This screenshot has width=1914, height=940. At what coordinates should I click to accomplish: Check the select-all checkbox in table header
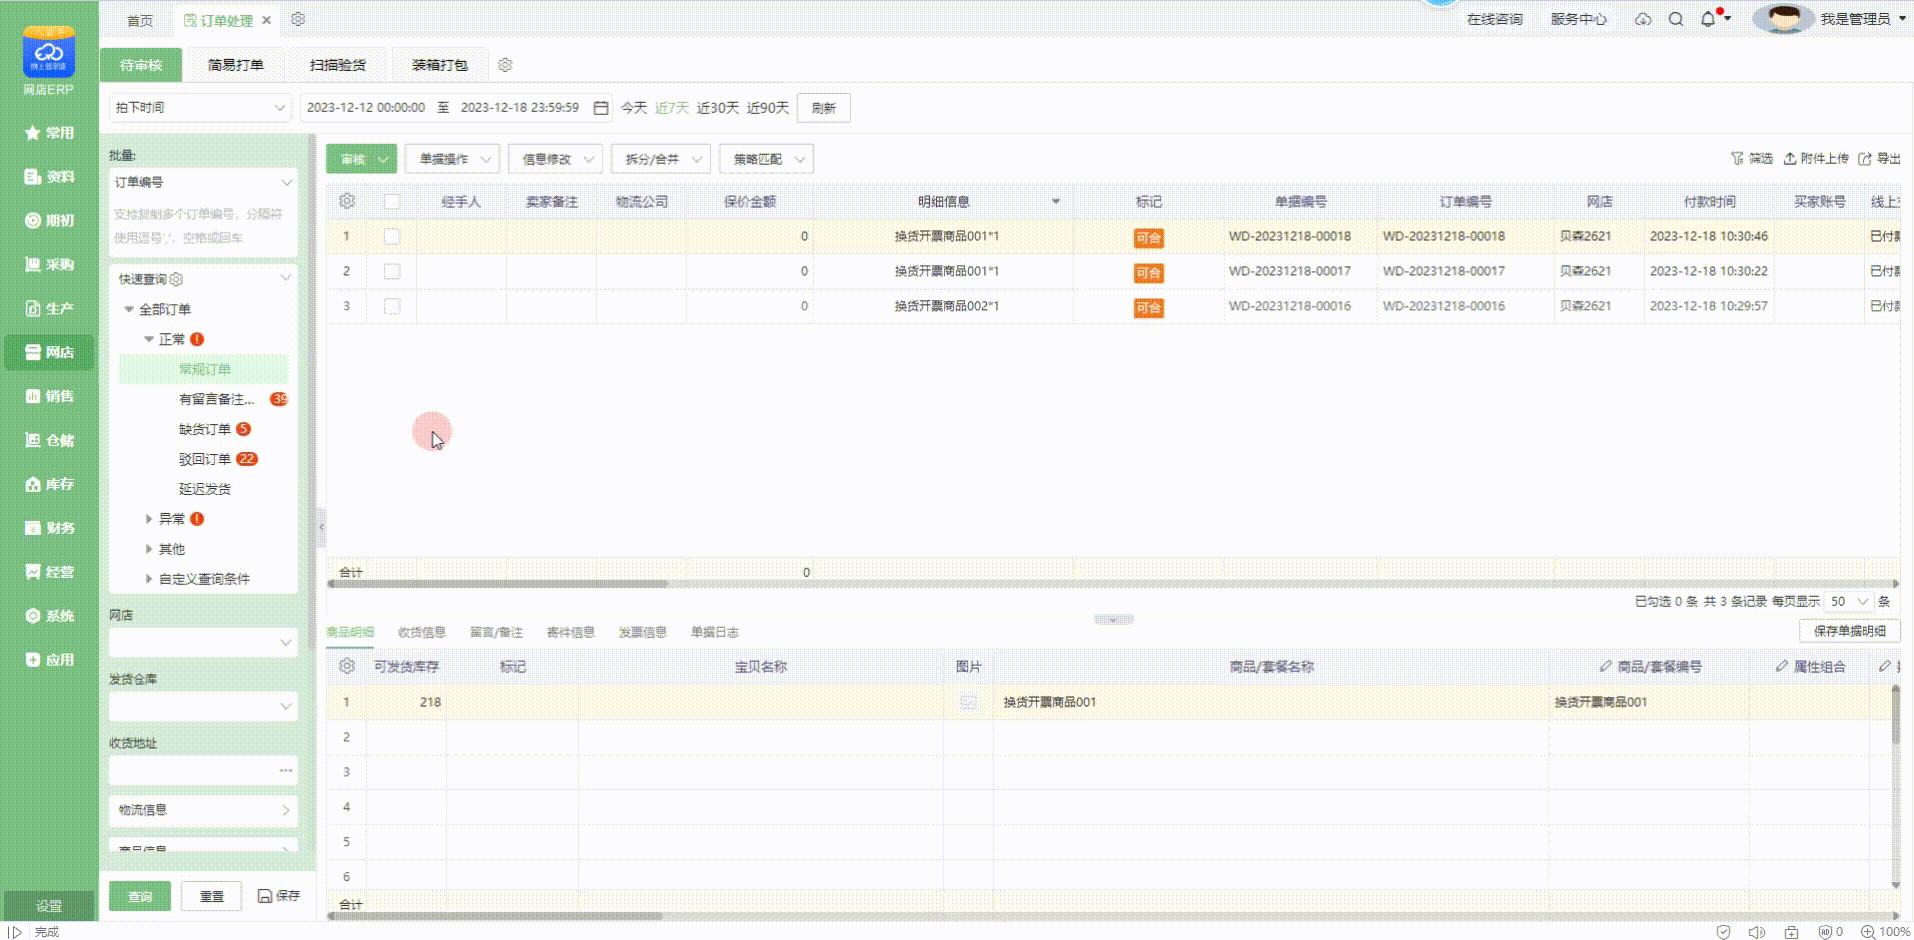392,201
